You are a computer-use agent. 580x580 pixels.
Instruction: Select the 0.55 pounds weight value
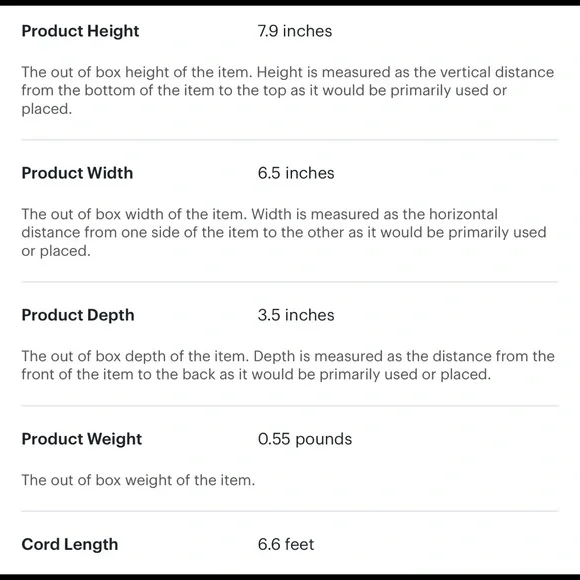coord(305,439)
